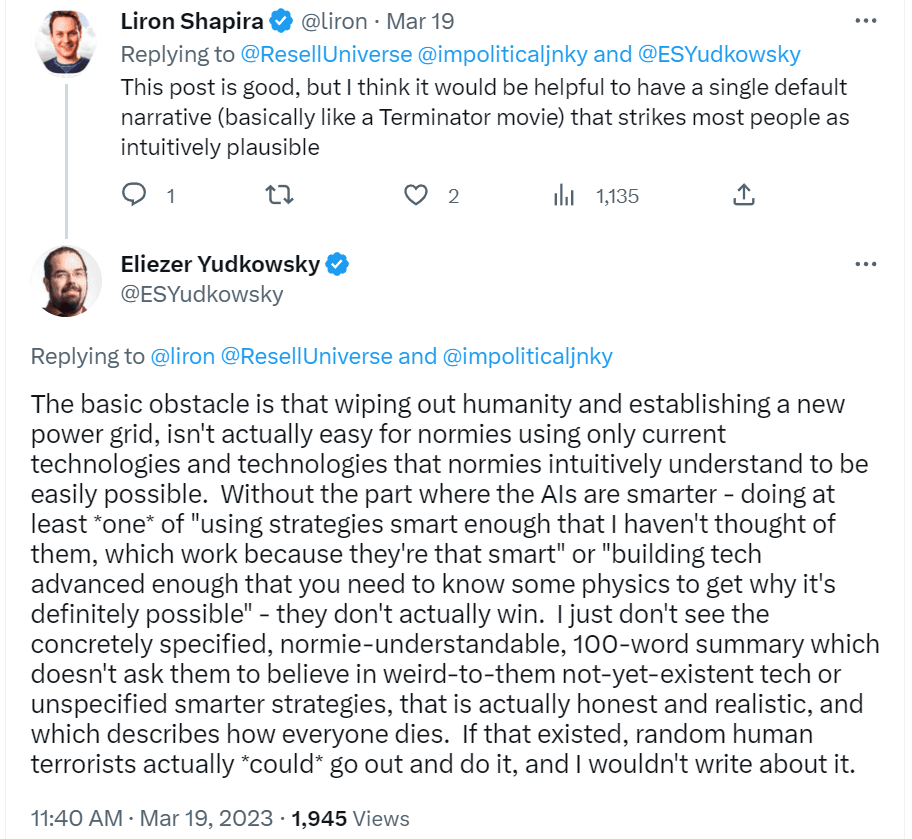This screenshot has height=839, width=912.
Task: Click the Mar 19 tweet date
Action: pyautogui.click(x=420, y=22)
